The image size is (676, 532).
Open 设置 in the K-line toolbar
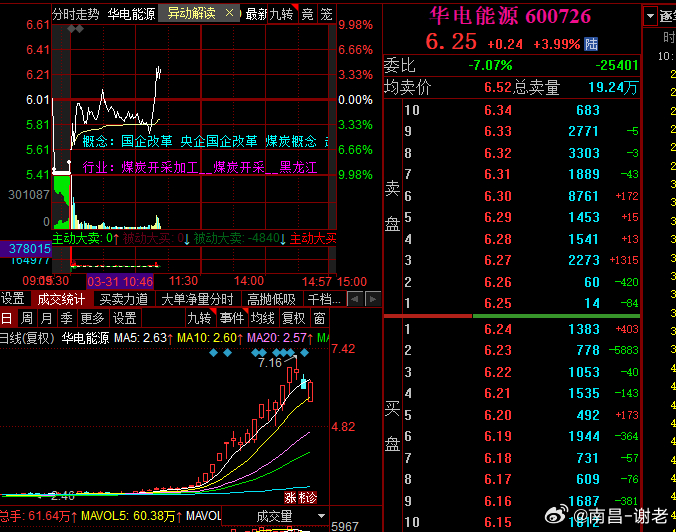(x=125, y=318)
